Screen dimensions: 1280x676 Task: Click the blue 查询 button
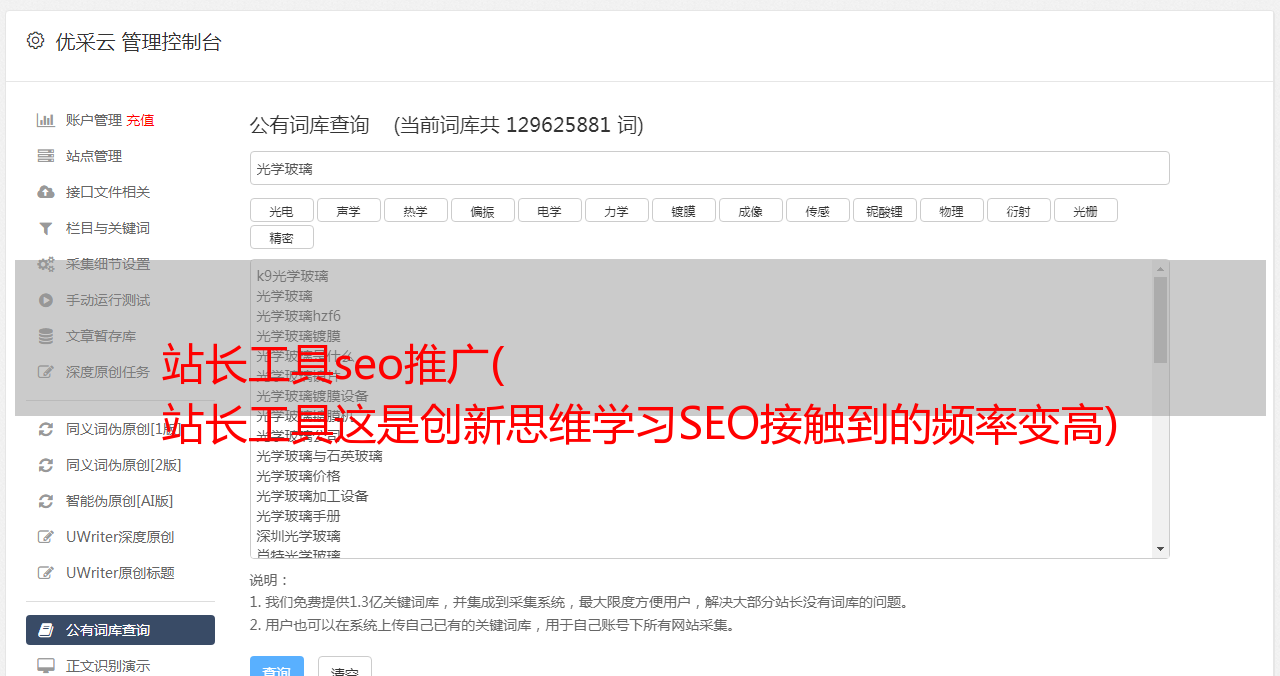click(x=276, y=668)
